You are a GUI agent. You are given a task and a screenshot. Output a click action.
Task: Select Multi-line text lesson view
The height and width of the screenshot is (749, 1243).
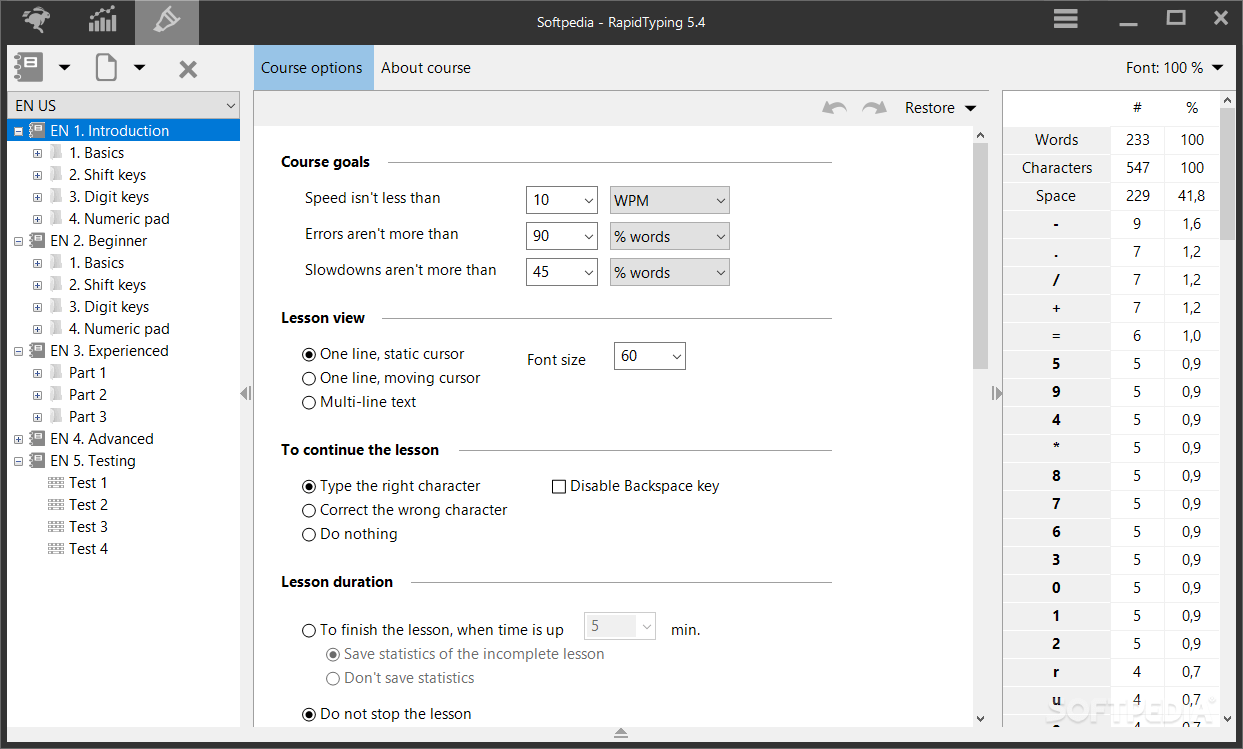point(309,403)
